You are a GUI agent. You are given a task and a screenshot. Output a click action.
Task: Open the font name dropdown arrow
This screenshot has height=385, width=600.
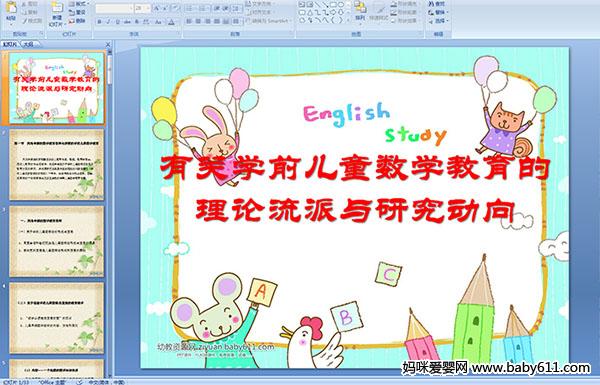pyautogui.click(x=131, y=8)
